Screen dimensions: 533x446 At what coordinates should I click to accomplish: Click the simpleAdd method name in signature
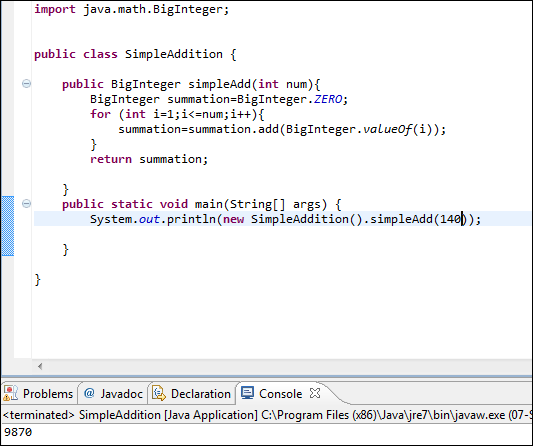[219, 84]
